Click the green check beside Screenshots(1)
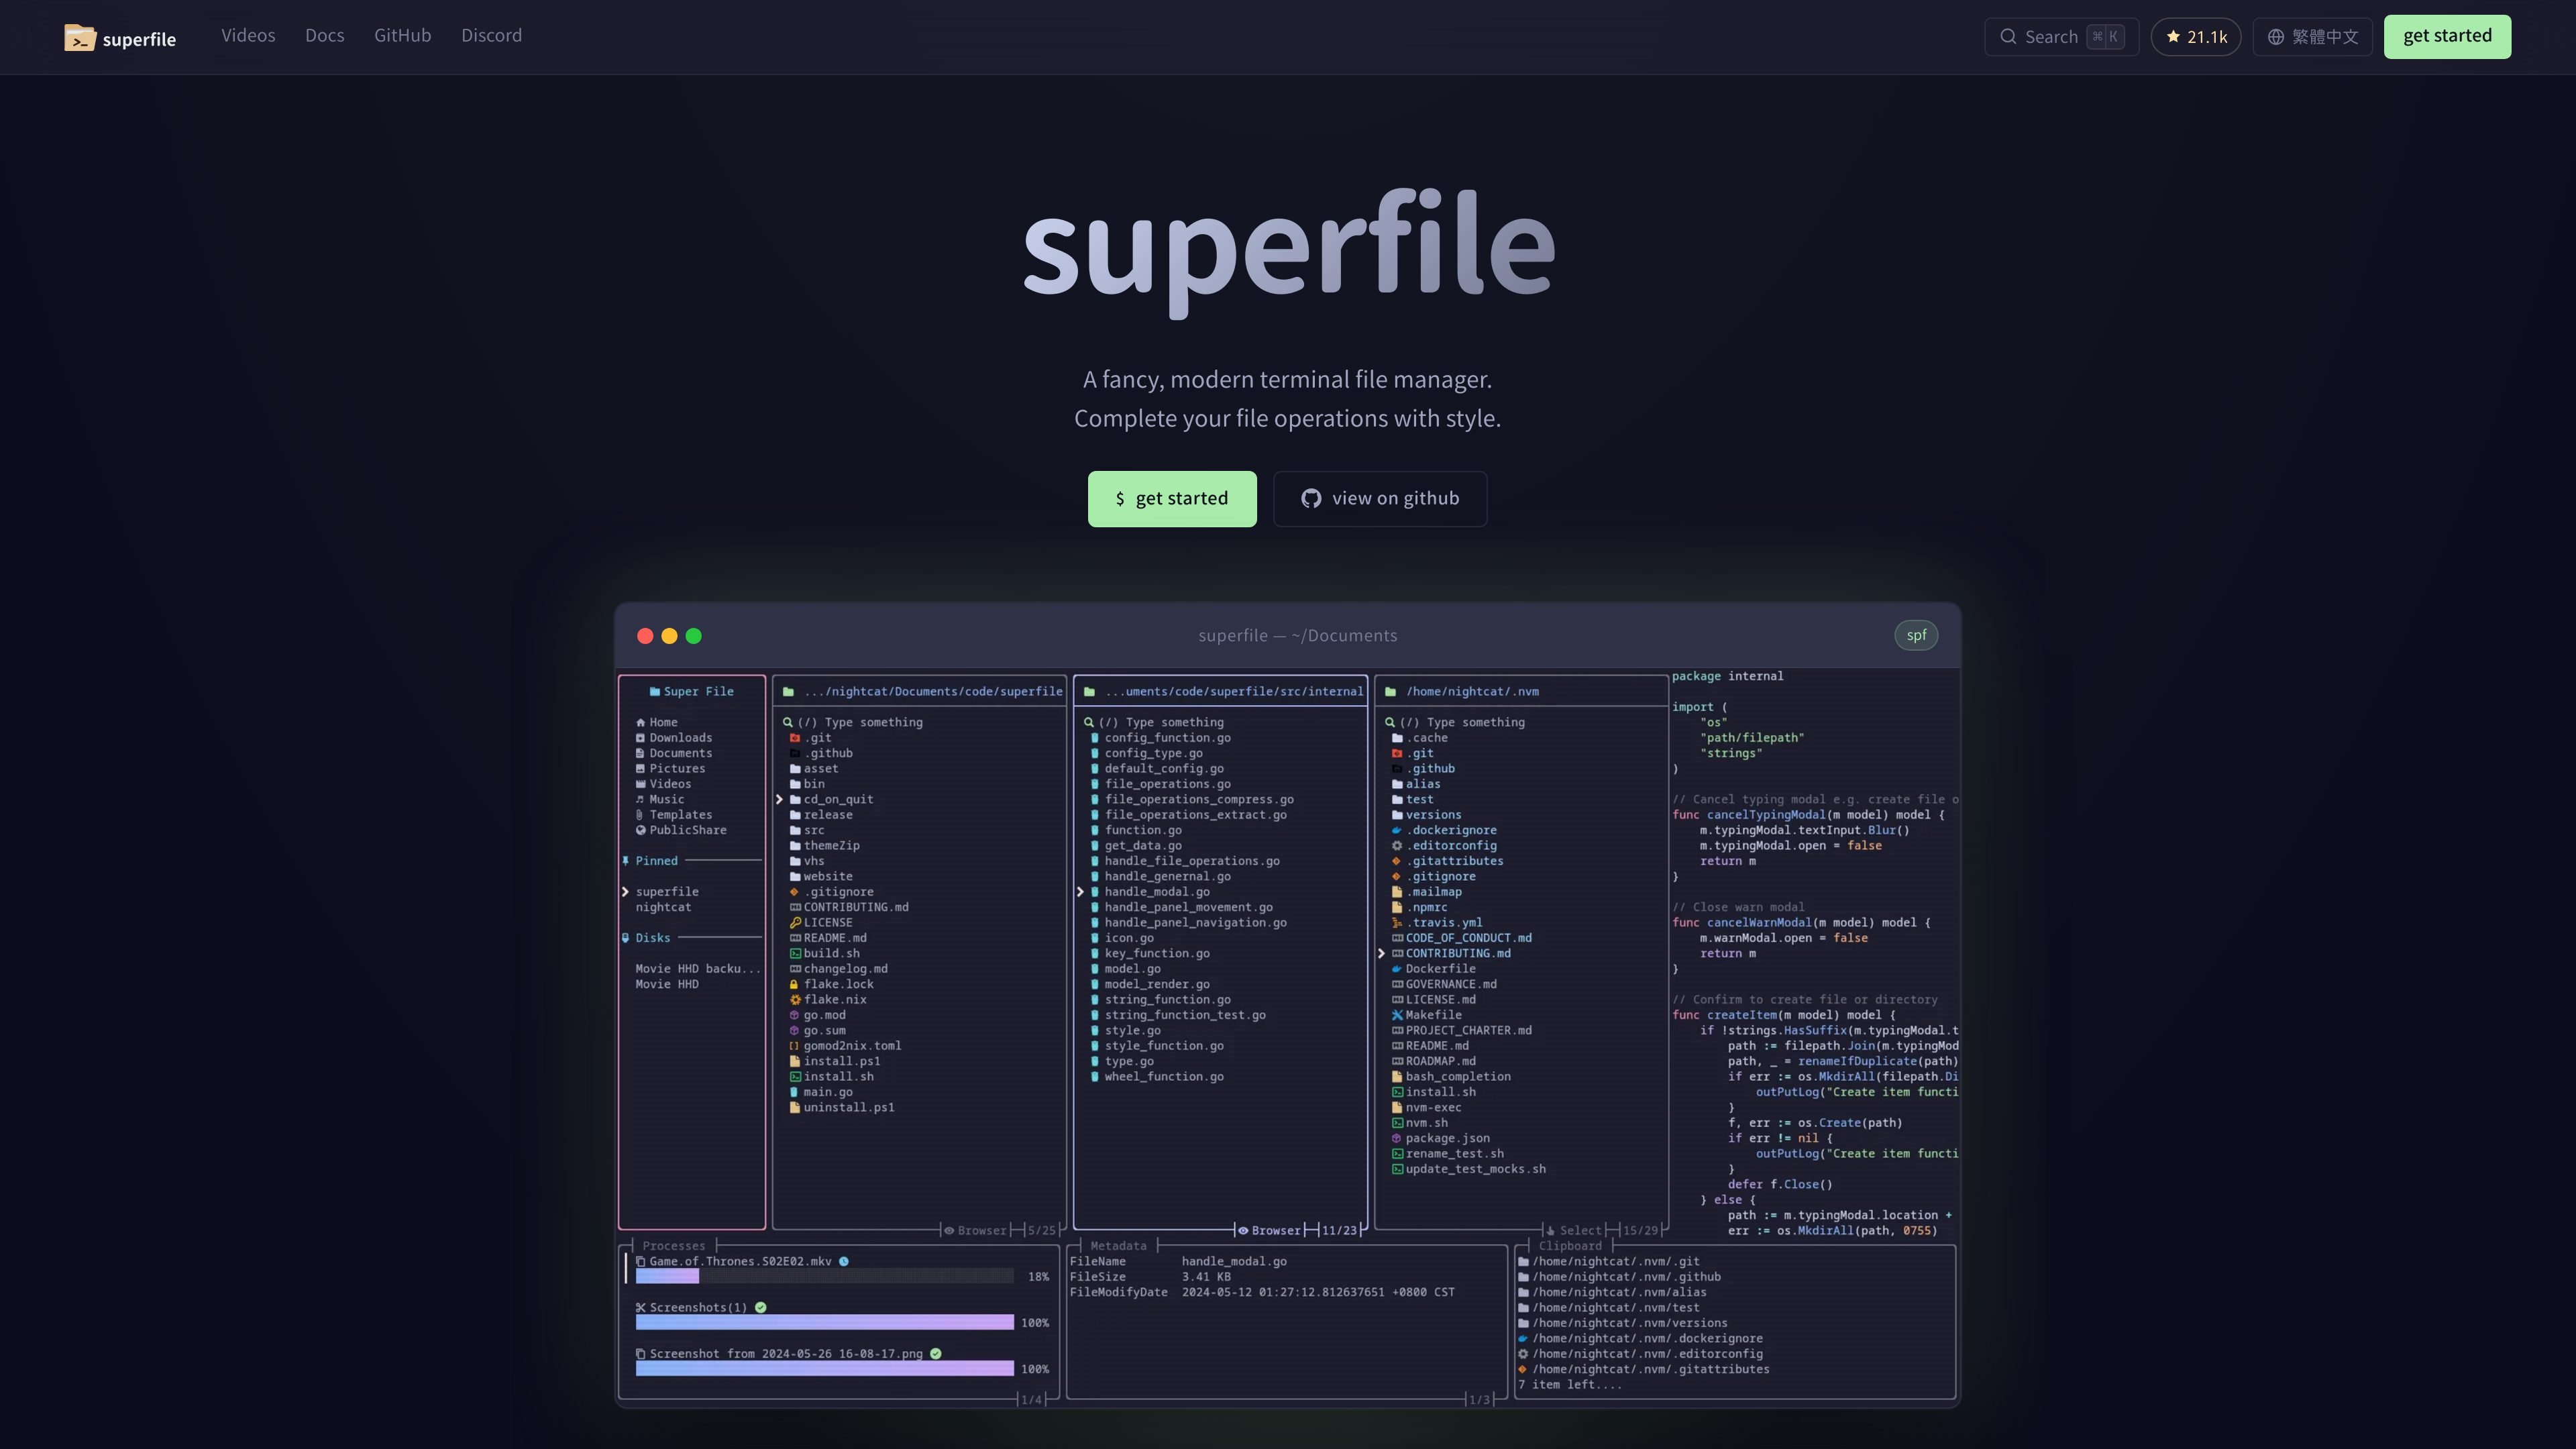Viewport: 2576px width, 1449px height. [761, 1308]
